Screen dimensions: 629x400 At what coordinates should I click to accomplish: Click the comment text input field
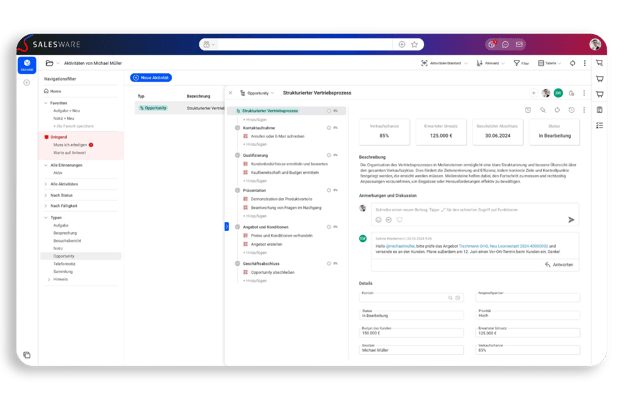[x=446, y=210]
